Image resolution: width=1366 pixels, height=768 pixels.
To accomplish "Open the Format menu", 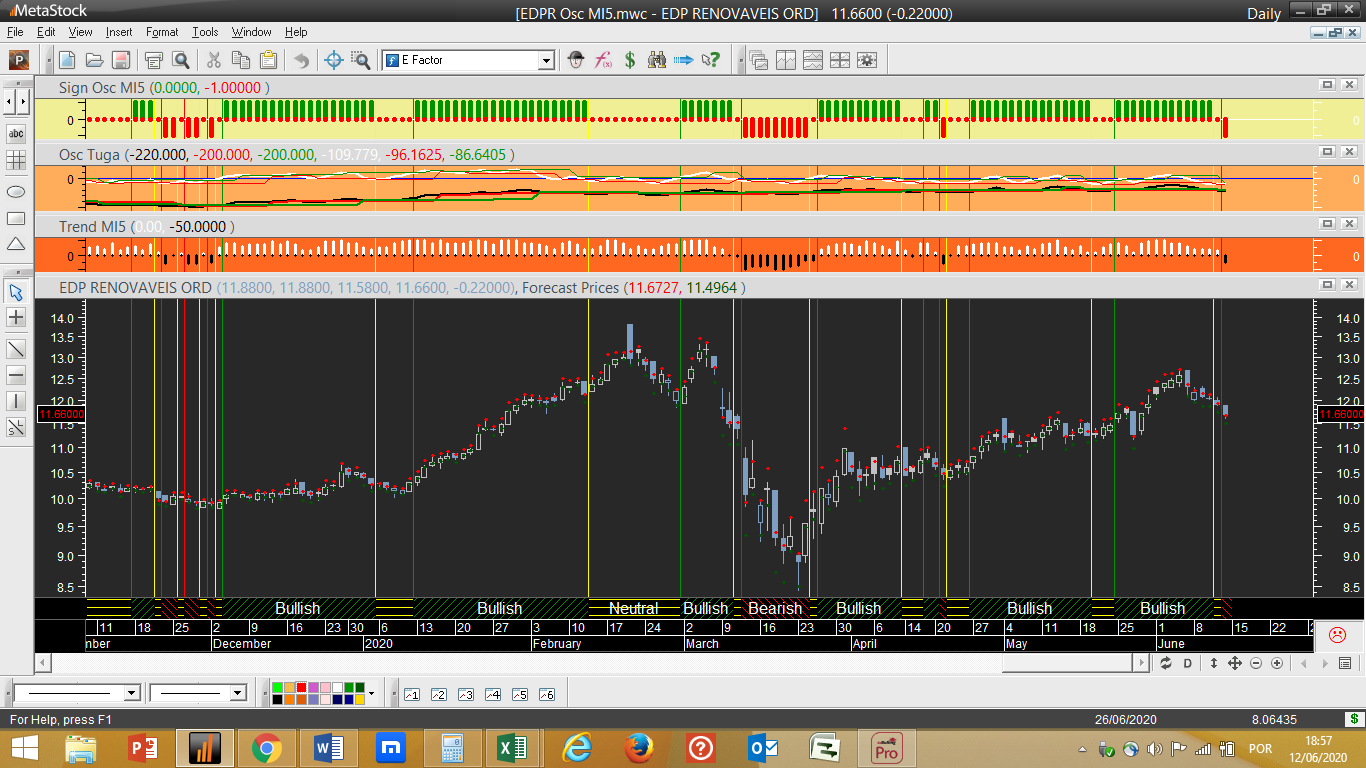I will pyautogui.click(x=162, y=32).
